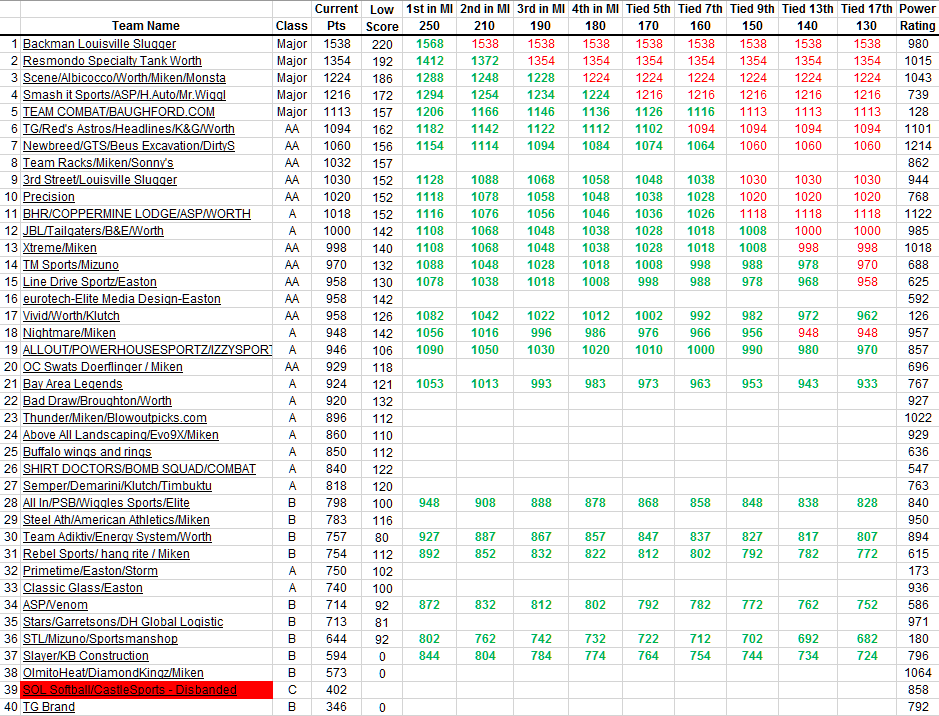Click Buffalo wings and rings link

pos(87,452)
